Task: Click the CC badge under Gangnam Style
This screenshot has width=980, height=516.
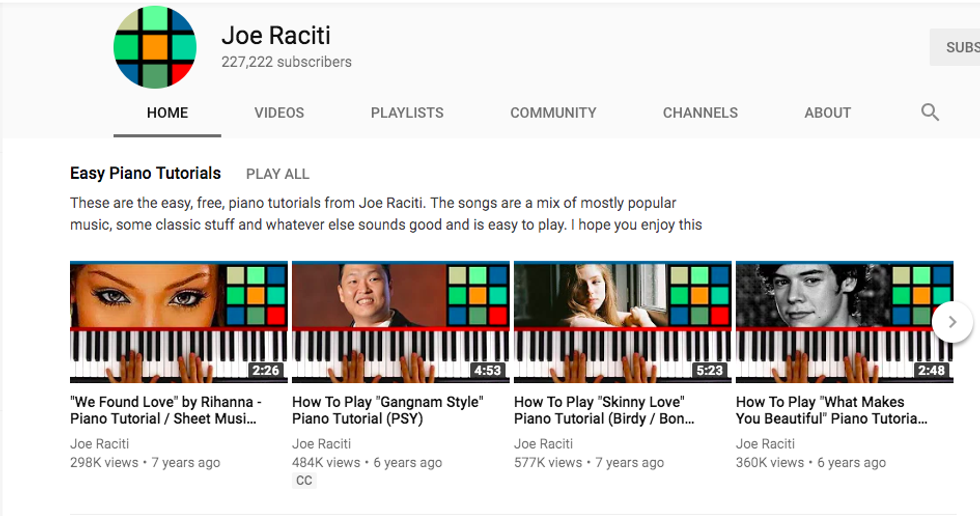Action: pyautogui.click(x=304, y=481)
